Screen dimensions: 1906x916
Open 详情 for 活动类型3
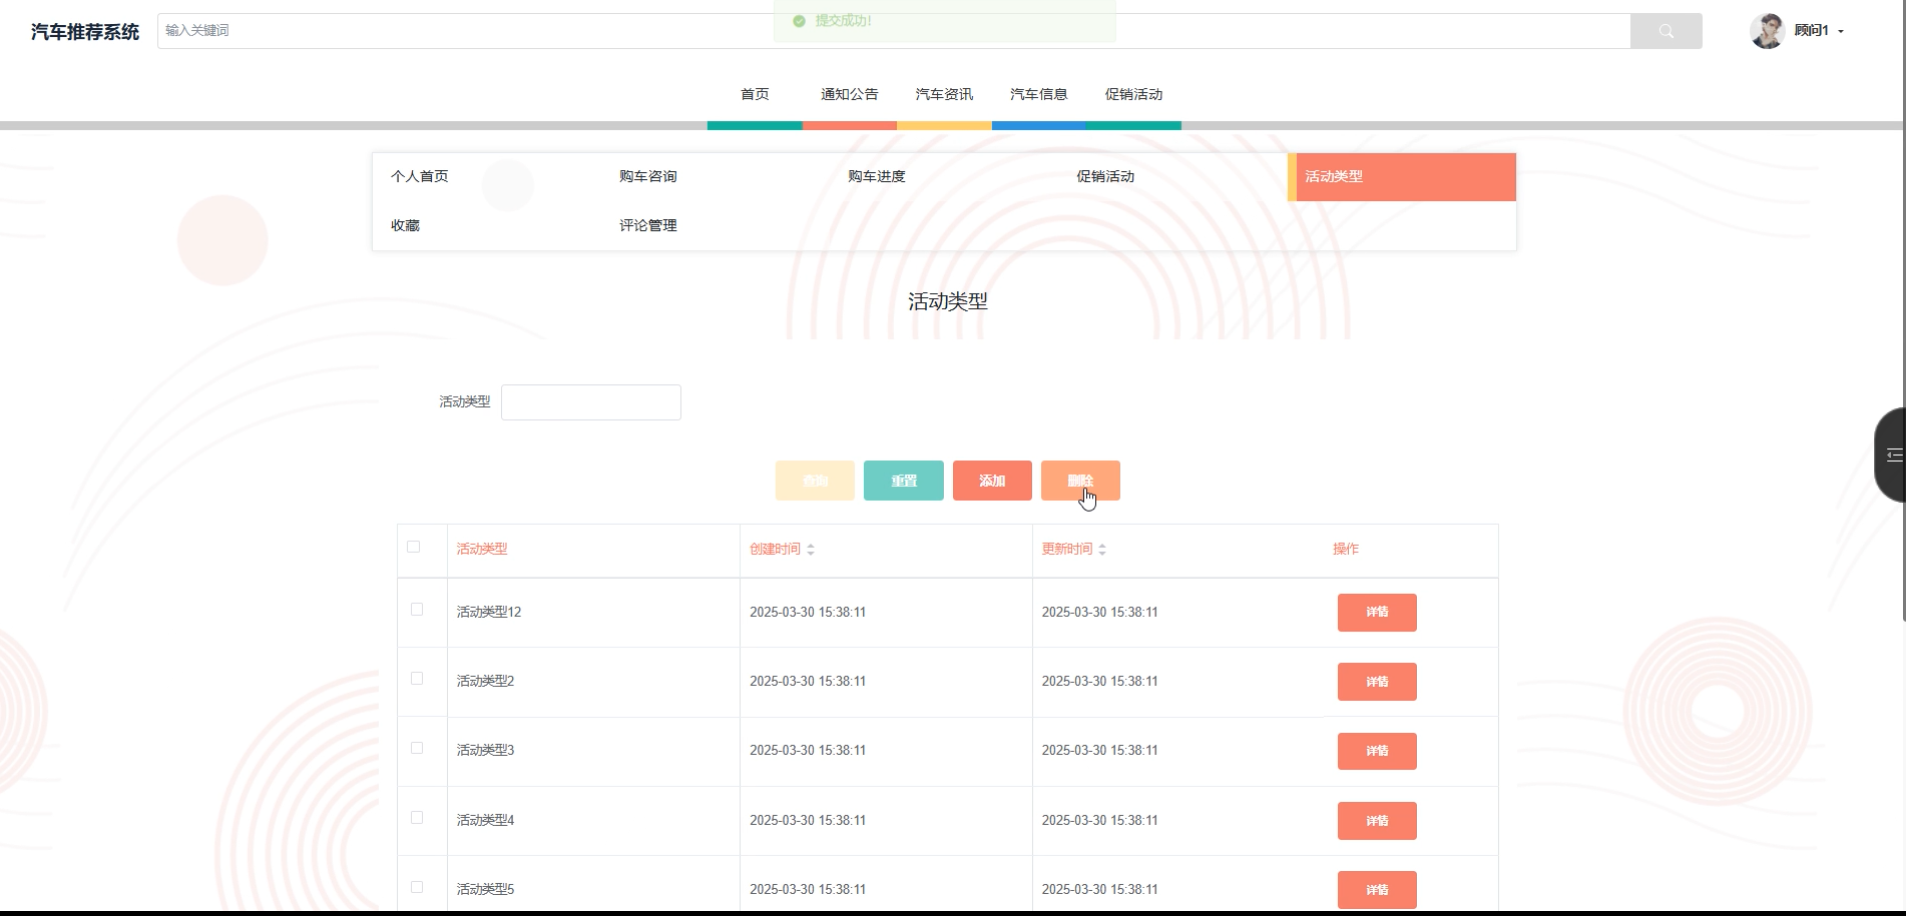(x=1377, y=751)
